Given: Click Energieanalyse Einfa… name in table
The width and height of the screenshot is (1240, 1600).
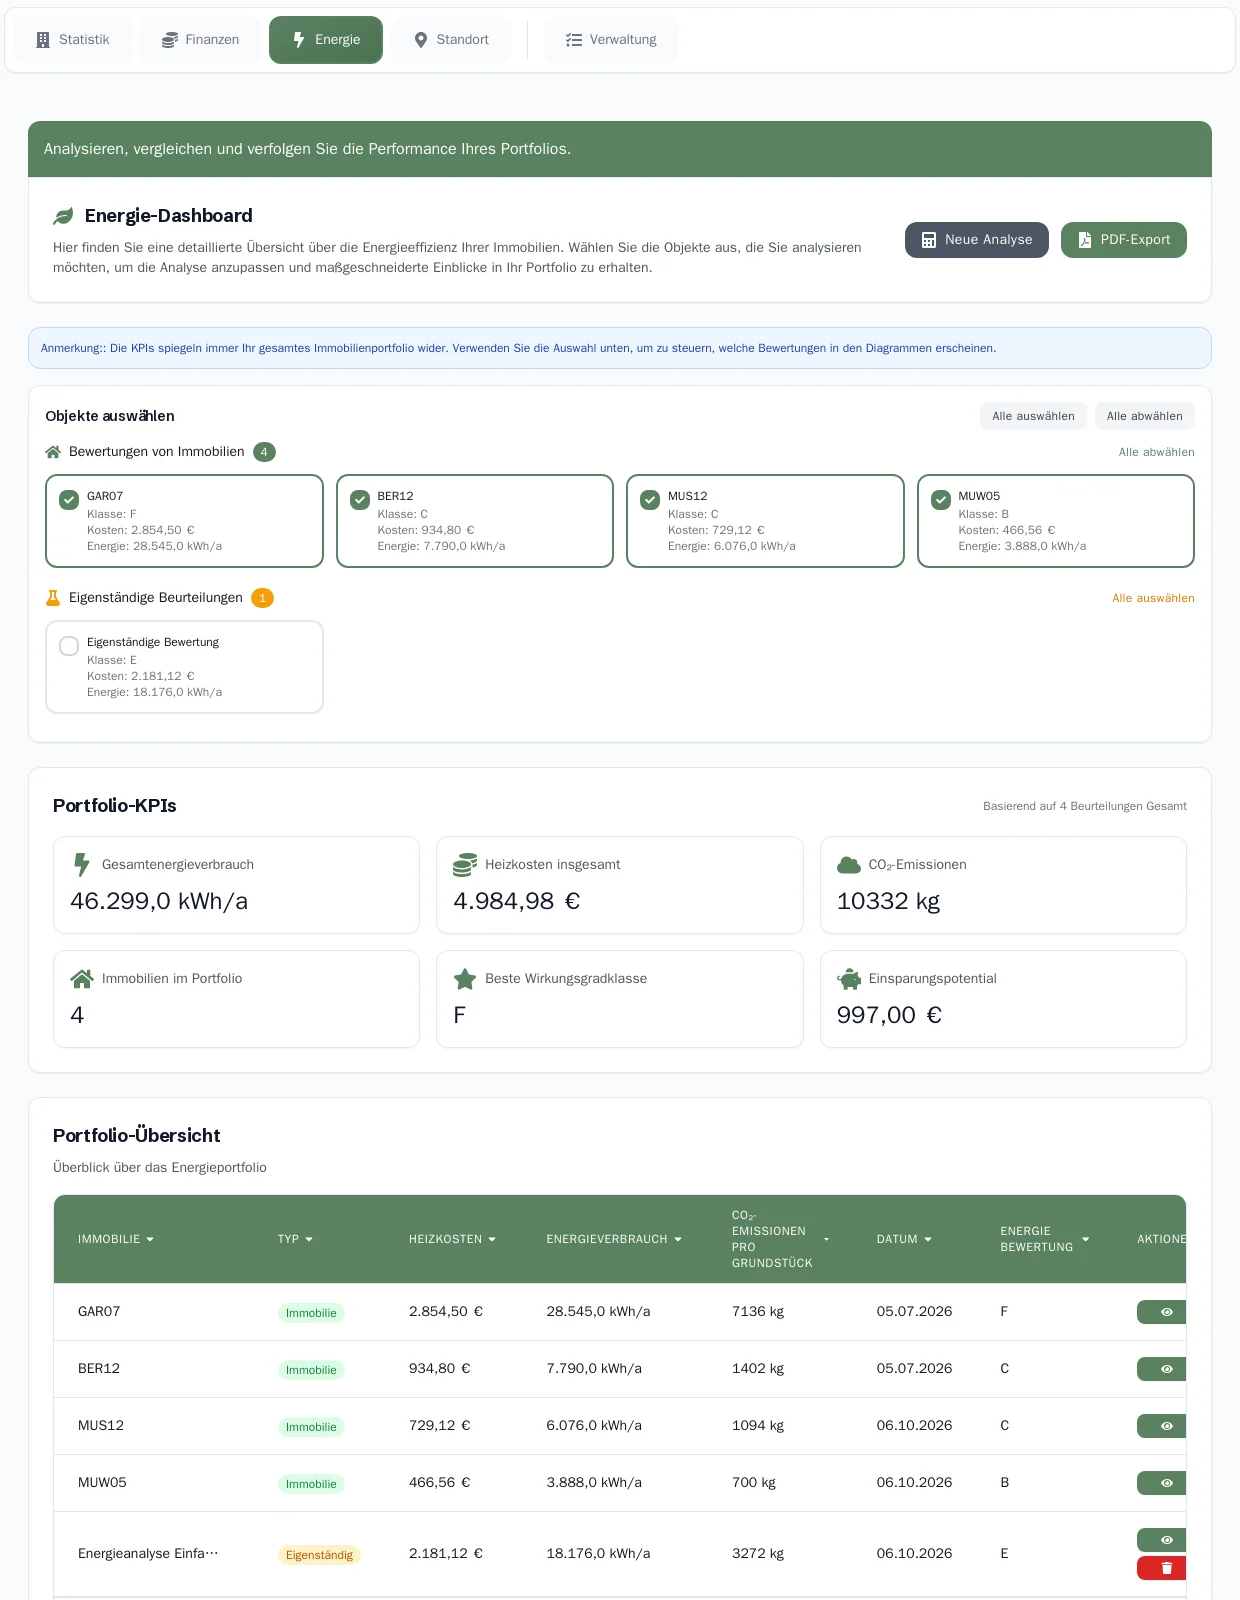Looking at the screenshot, I should point(148,1554).
